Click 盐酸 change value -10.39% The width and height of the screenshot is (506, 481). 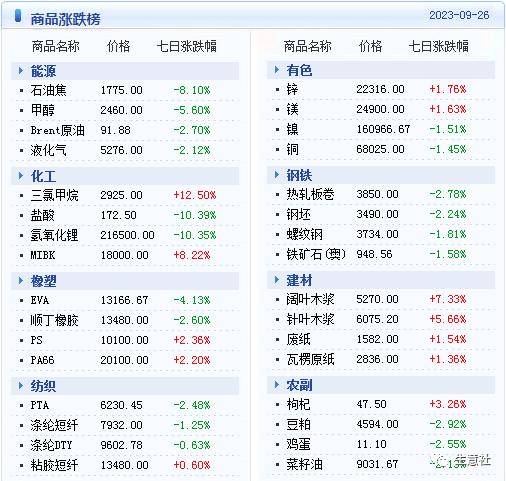(x=195, y=215)
